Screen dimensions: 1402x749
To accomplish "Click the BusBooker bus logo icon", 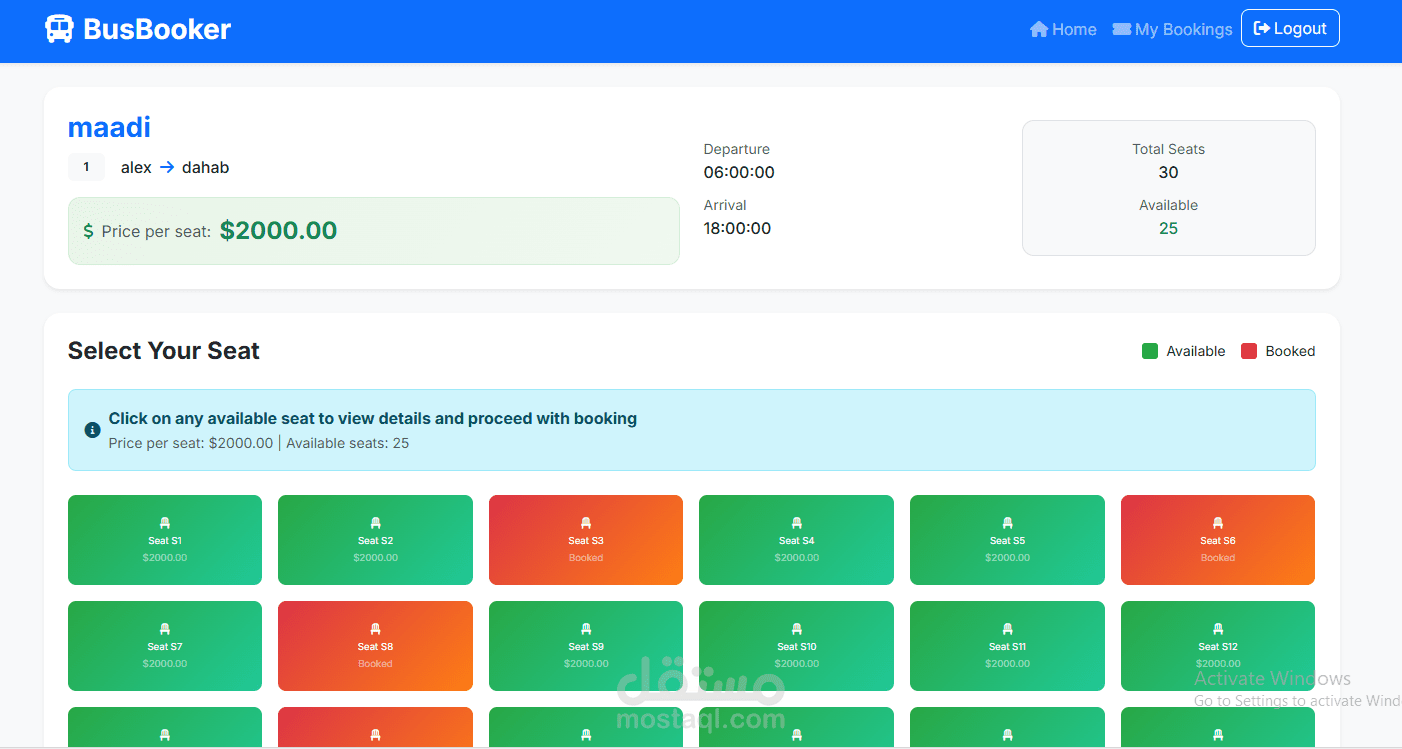I will click(x=59, y=29).
